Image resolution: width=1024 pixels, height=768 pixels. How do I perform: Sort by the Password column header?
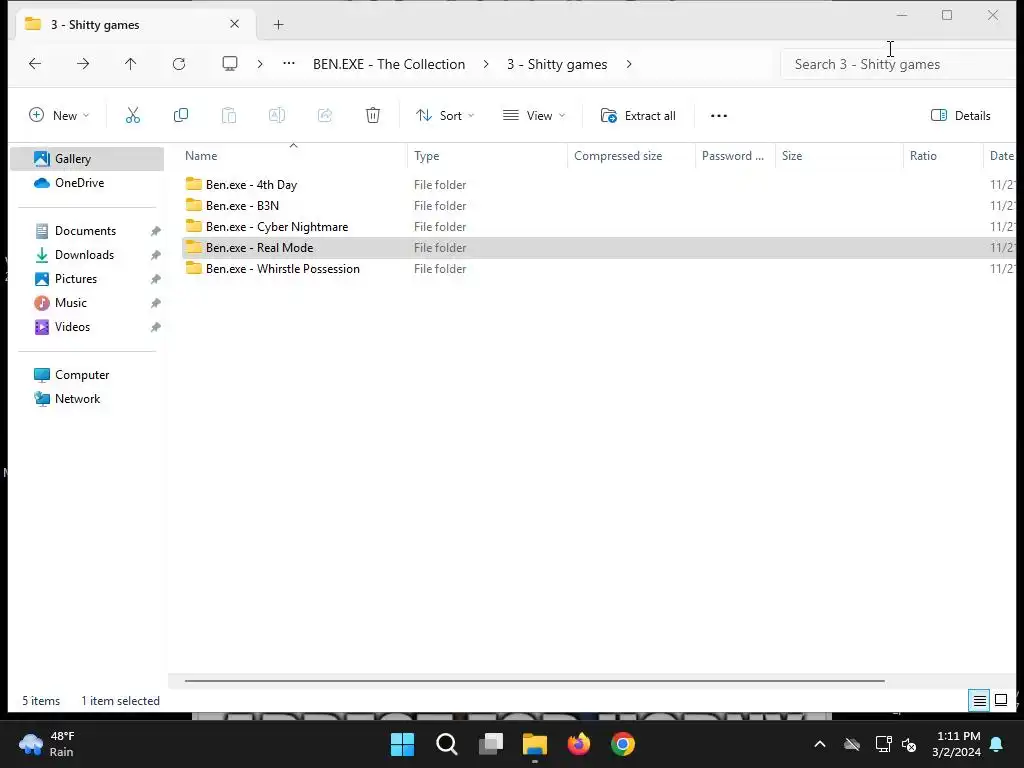coord(735,155)
